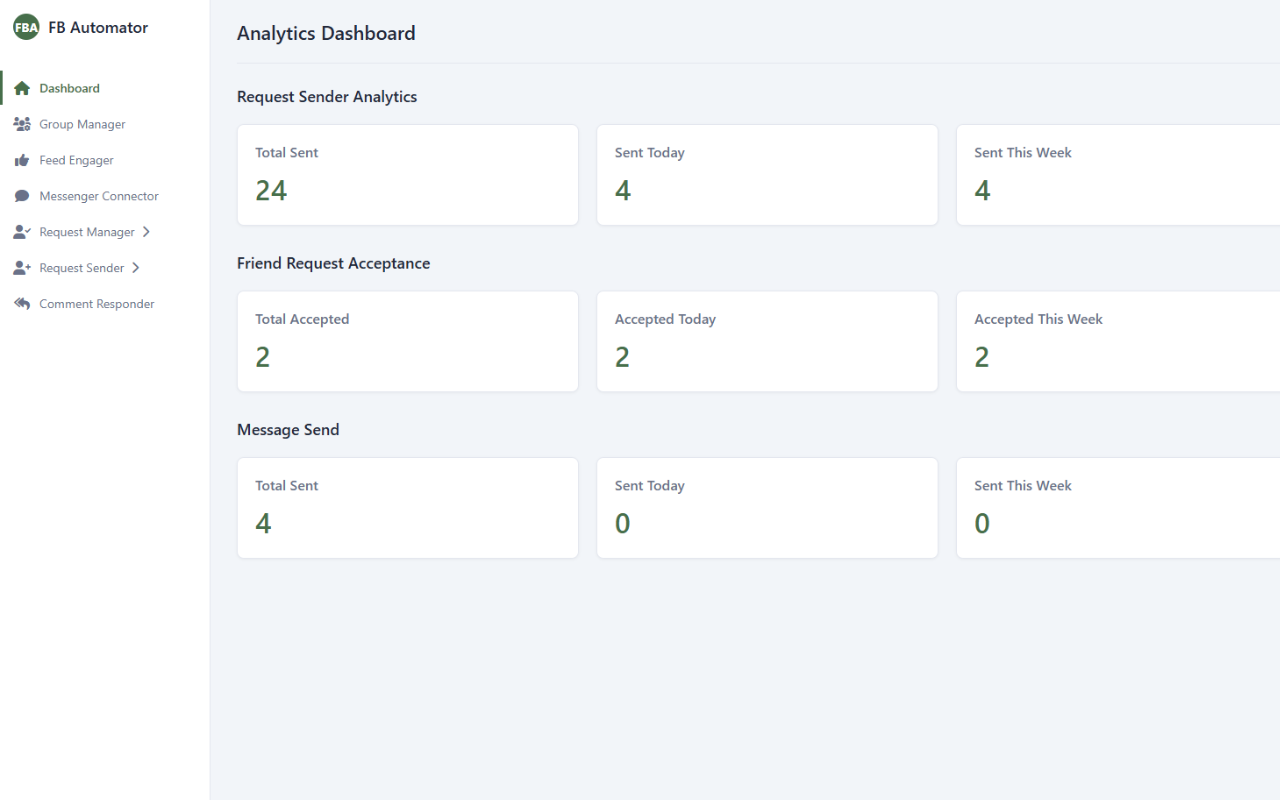This screenshot has height=800, width=1280.
Task: Click the Accepted Today statistic card
Action: 767,341
